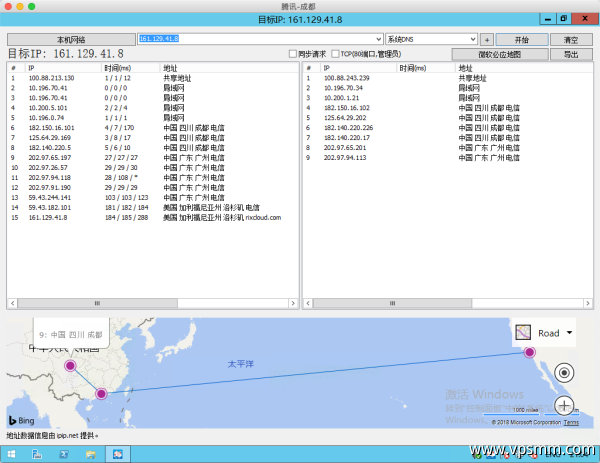This screenshot has height=463, width=600.
Task: Click the 清空 clear button
Action: pyautogui.click(x=571, y=39)
